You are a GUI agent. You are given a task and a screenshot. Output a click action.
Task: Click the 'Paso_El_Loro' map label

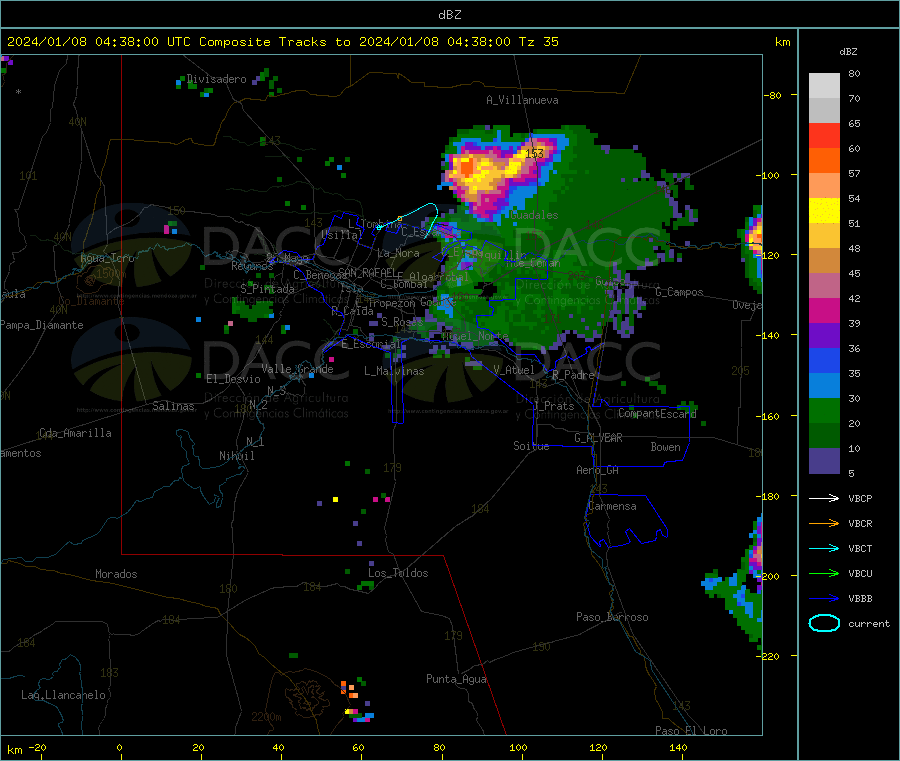[x=691, y=731]
